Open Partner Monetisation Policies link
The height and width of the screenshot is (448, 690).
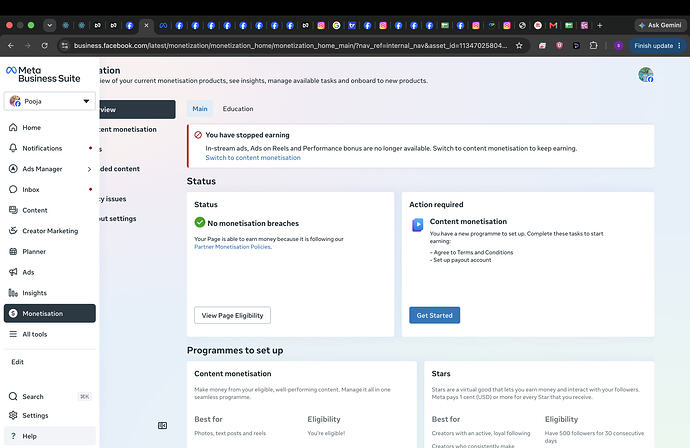233,247
